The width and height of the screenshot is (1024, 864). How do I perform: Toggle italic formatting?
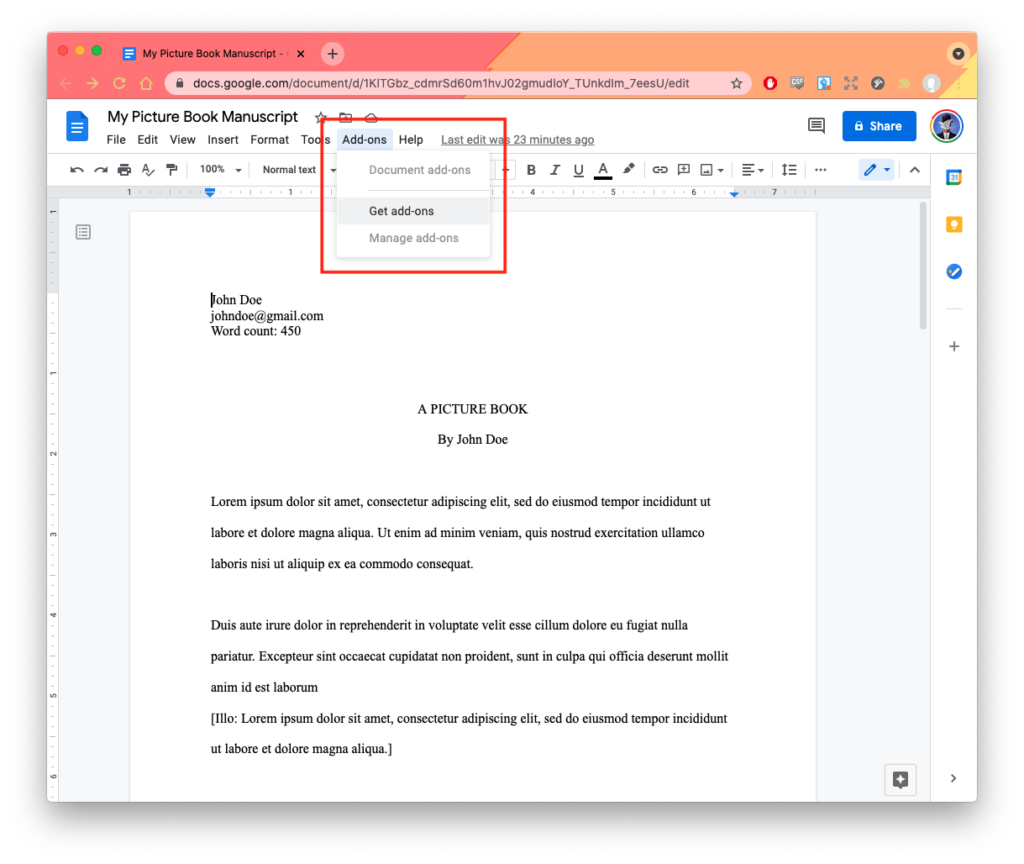pyautogui.click(x=554, y=169)
